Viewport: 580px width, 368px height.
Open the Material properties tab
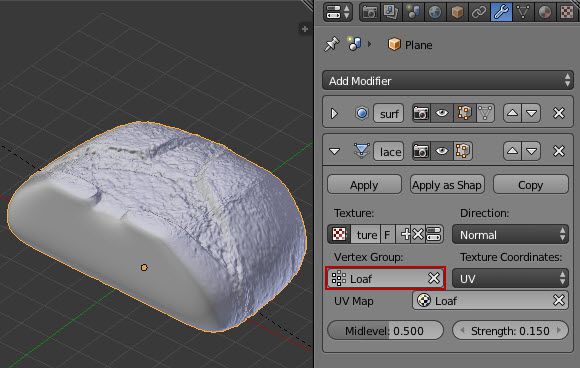[544, 12]
